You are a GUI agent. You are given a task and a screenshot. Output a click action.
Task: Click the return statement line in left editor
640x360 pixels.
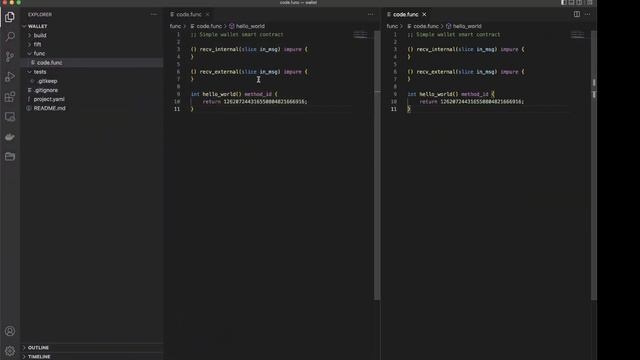pos(255,102)
